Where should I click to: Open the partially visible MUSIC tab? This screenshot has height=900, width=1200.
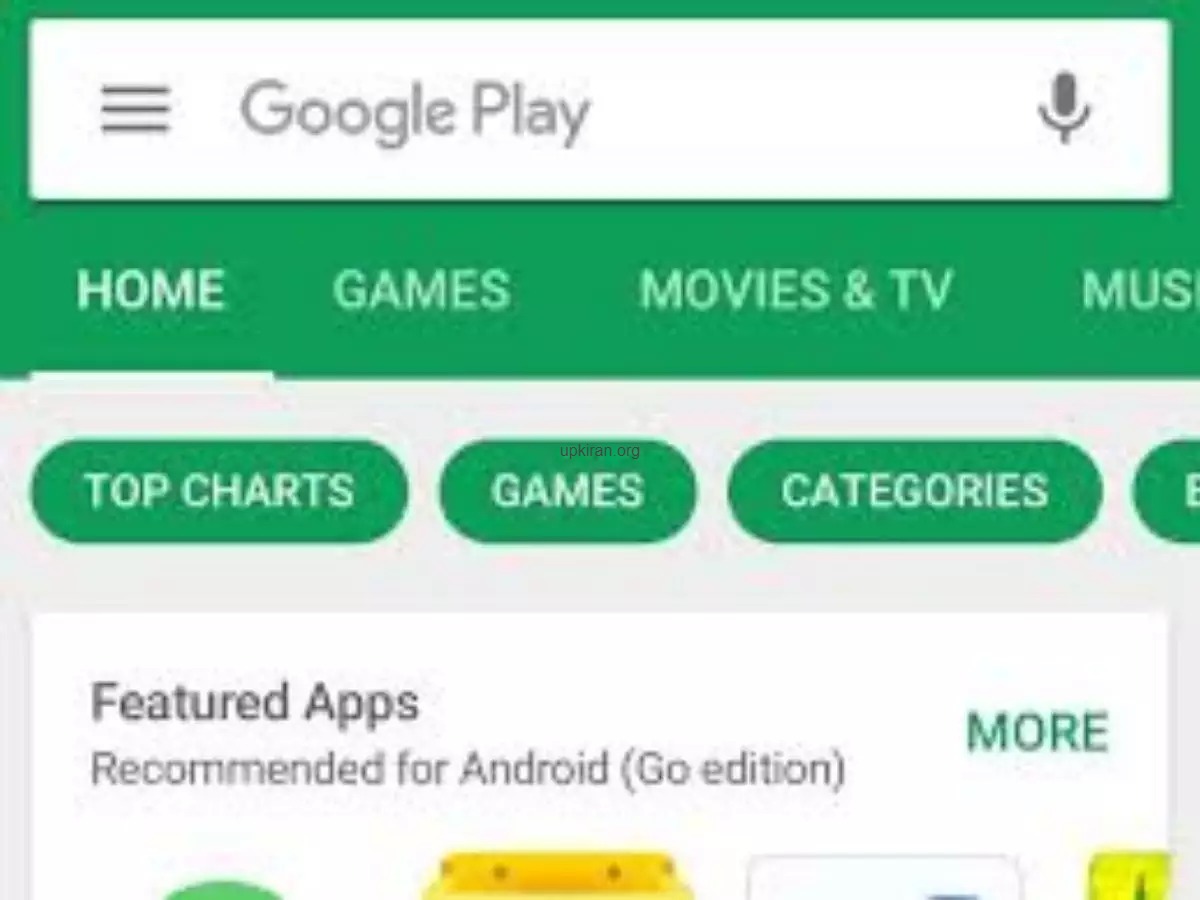coord(1140,290)
